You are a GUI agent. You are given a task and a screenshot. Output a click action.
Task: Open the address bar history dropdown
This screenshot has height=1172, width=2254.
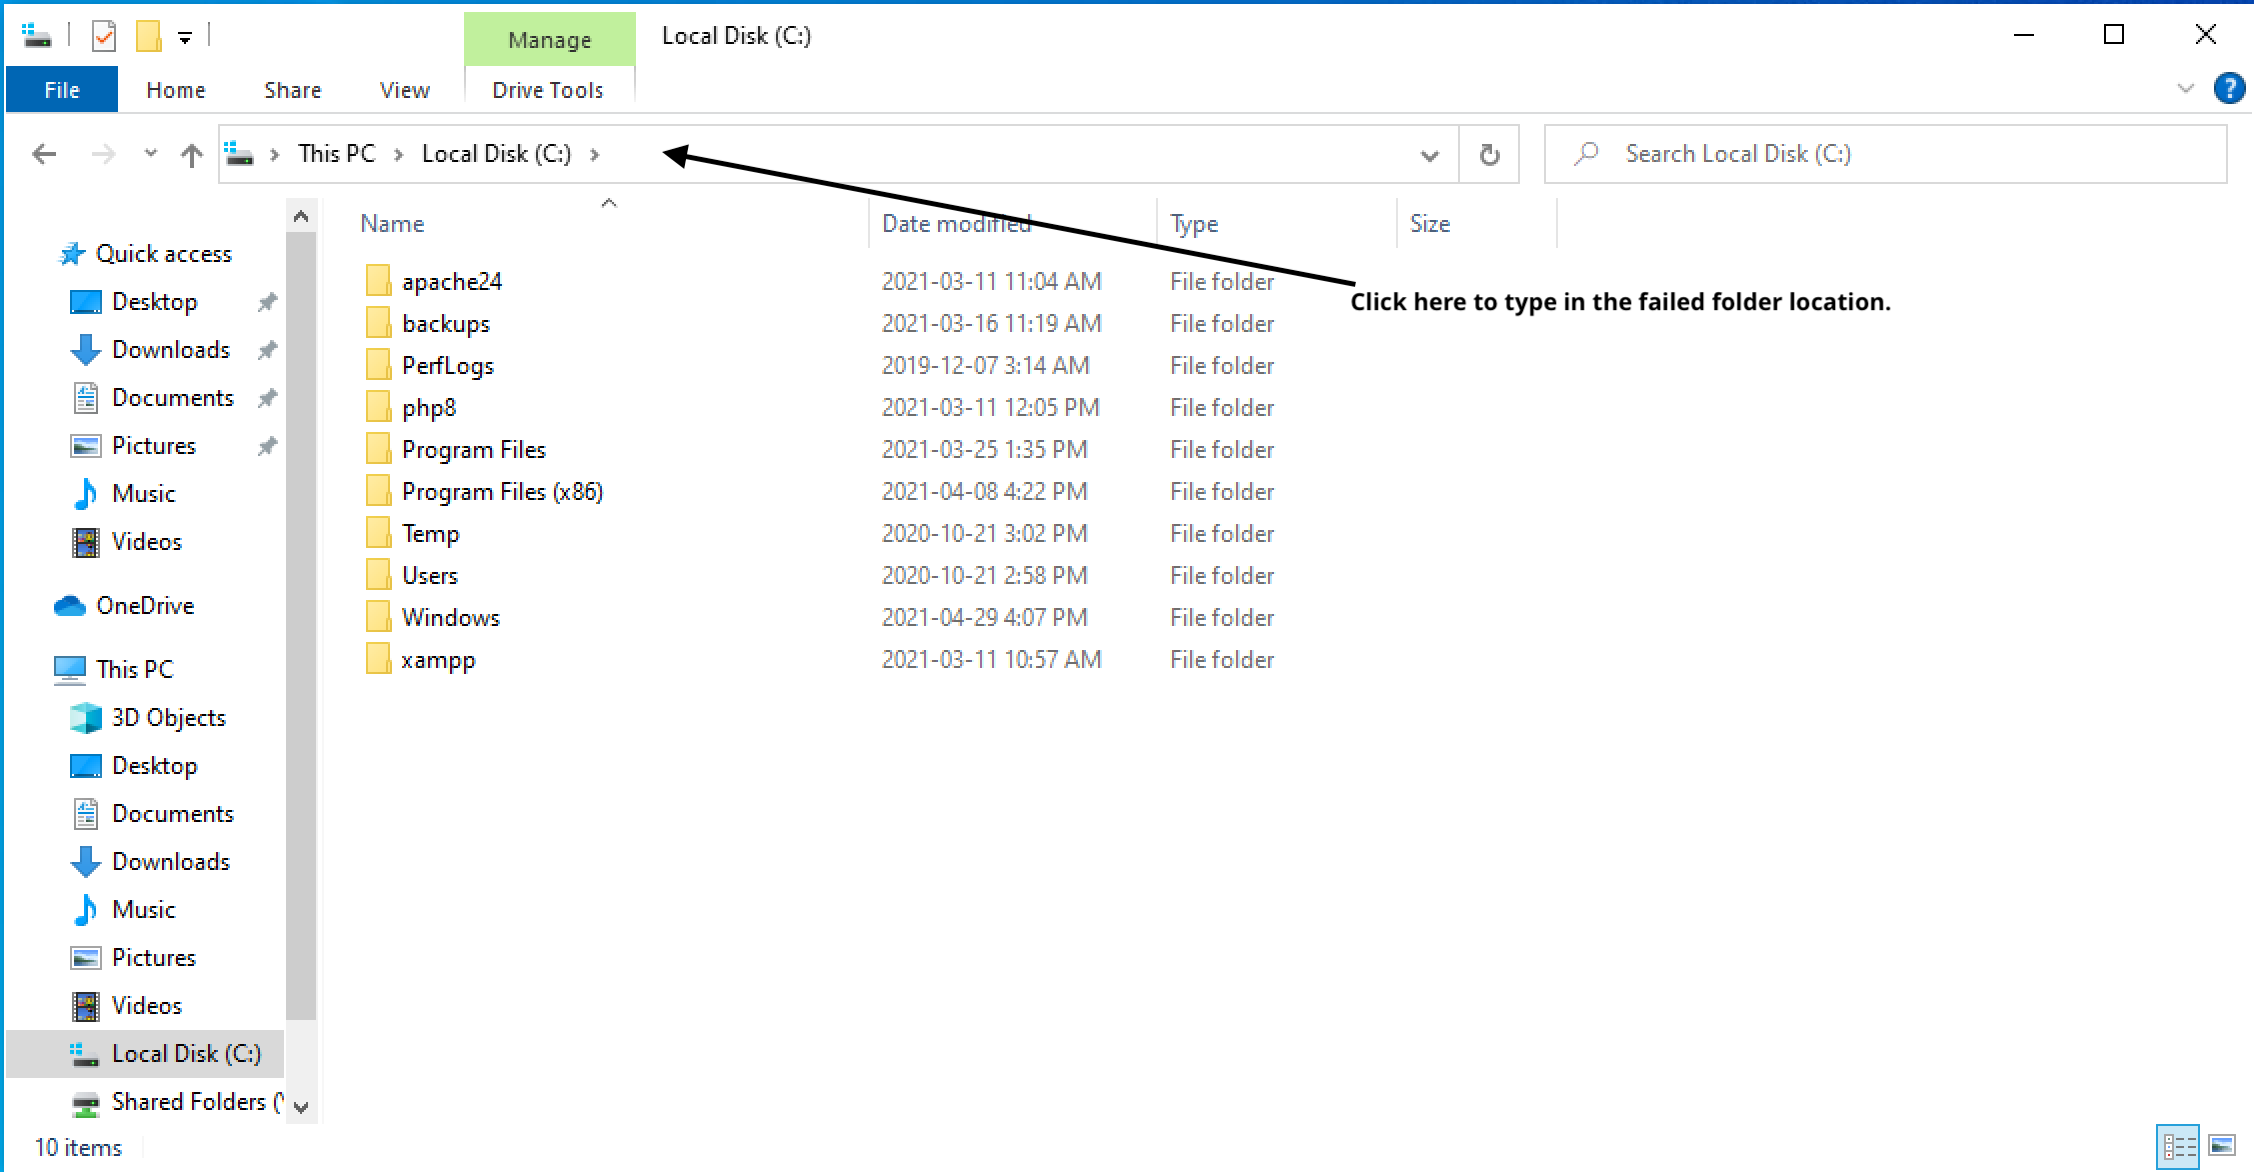(1429, 155)
